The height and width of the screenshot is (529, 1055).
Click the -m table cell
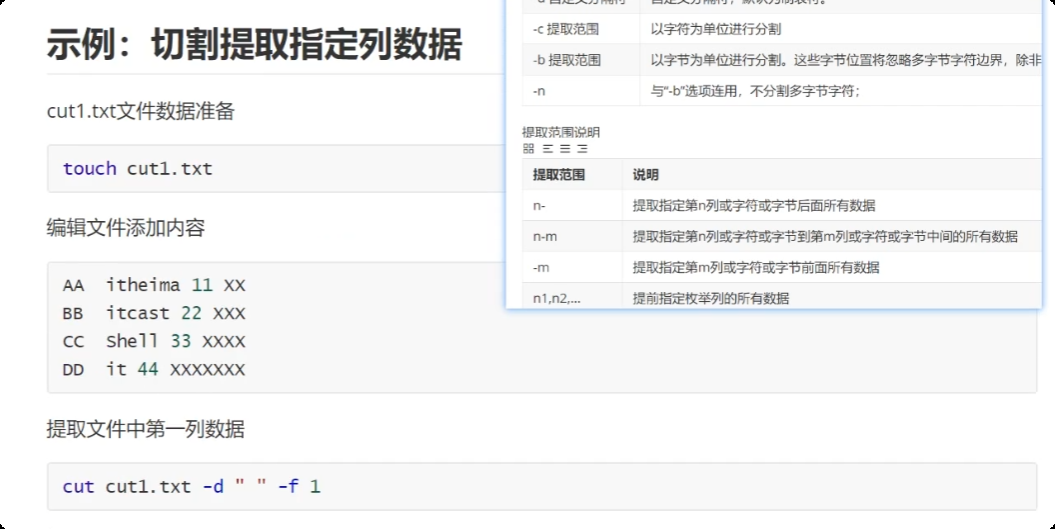click(x=573, y=267)
